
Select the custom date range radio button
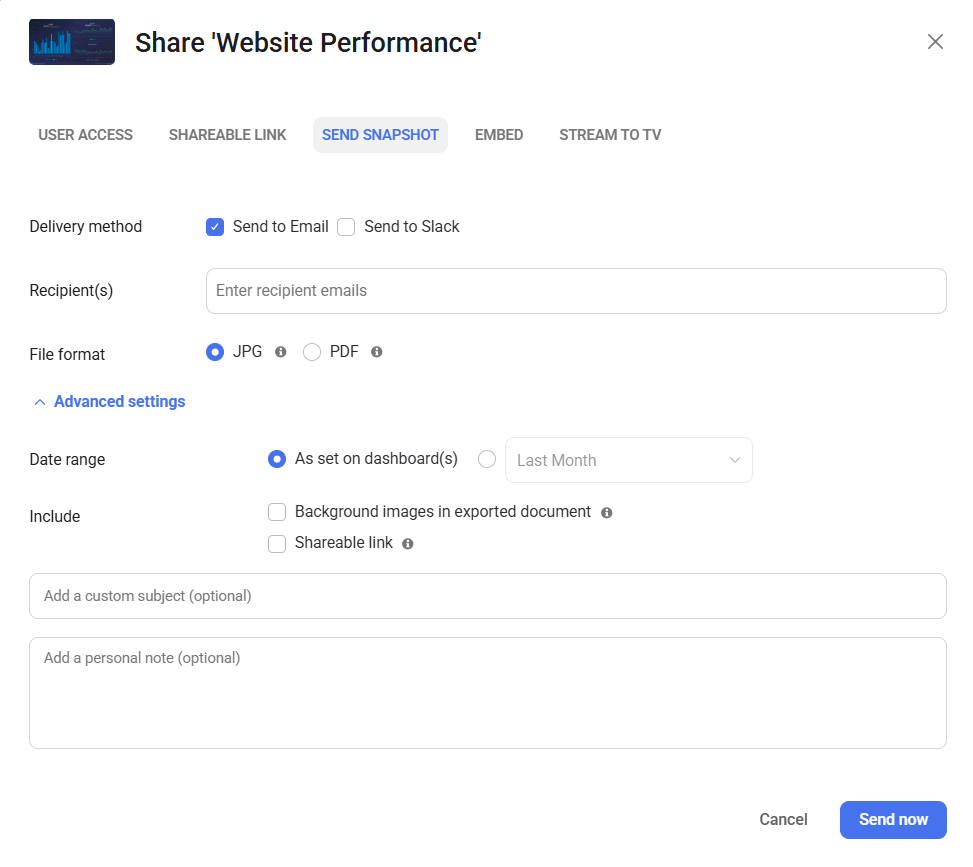[487, 459]
